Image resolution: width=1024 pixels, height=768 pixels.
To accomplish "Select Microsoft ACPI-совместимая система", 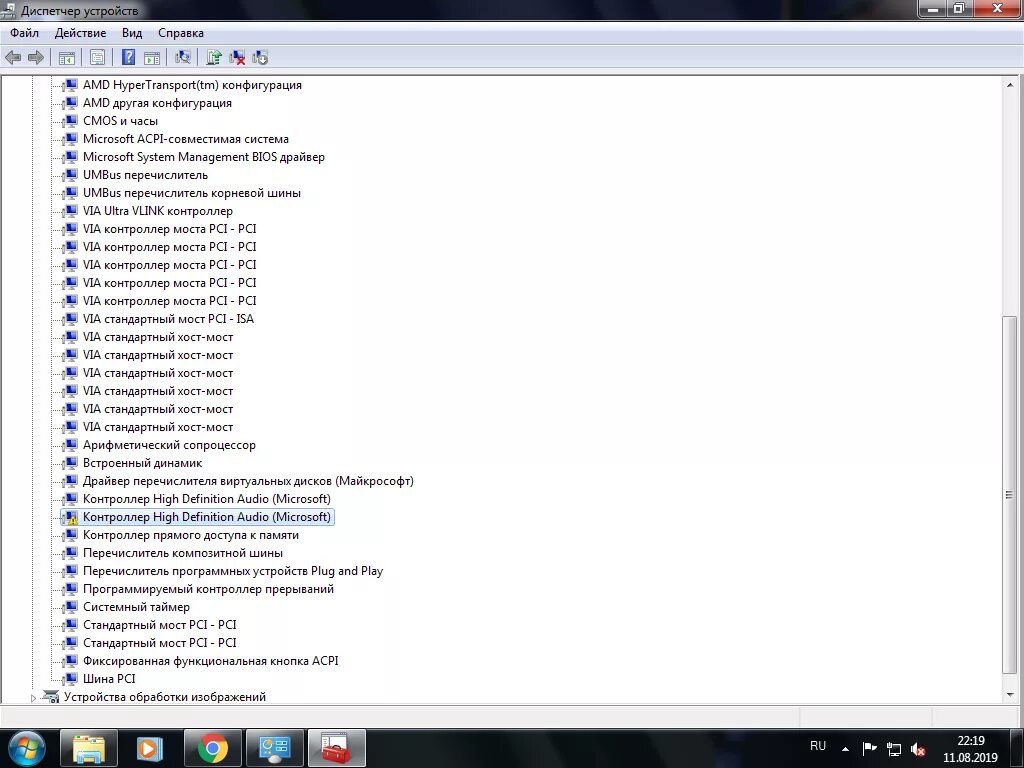I will pyautogui.click(x=185, y=139).
